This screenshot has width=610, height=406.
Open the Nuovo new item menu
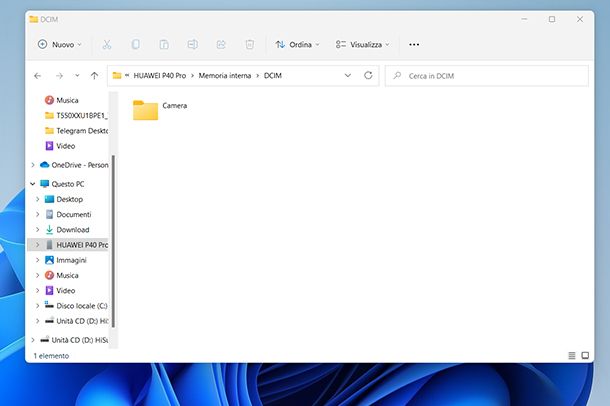tap(60, 45)
